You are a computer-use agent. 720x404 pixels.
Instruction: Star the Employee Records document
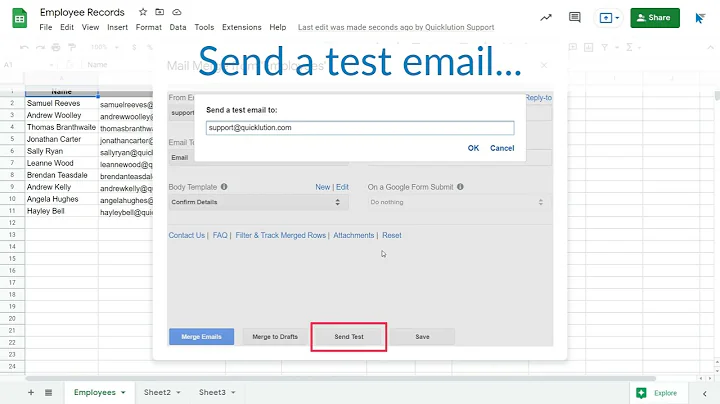[143, 12]
